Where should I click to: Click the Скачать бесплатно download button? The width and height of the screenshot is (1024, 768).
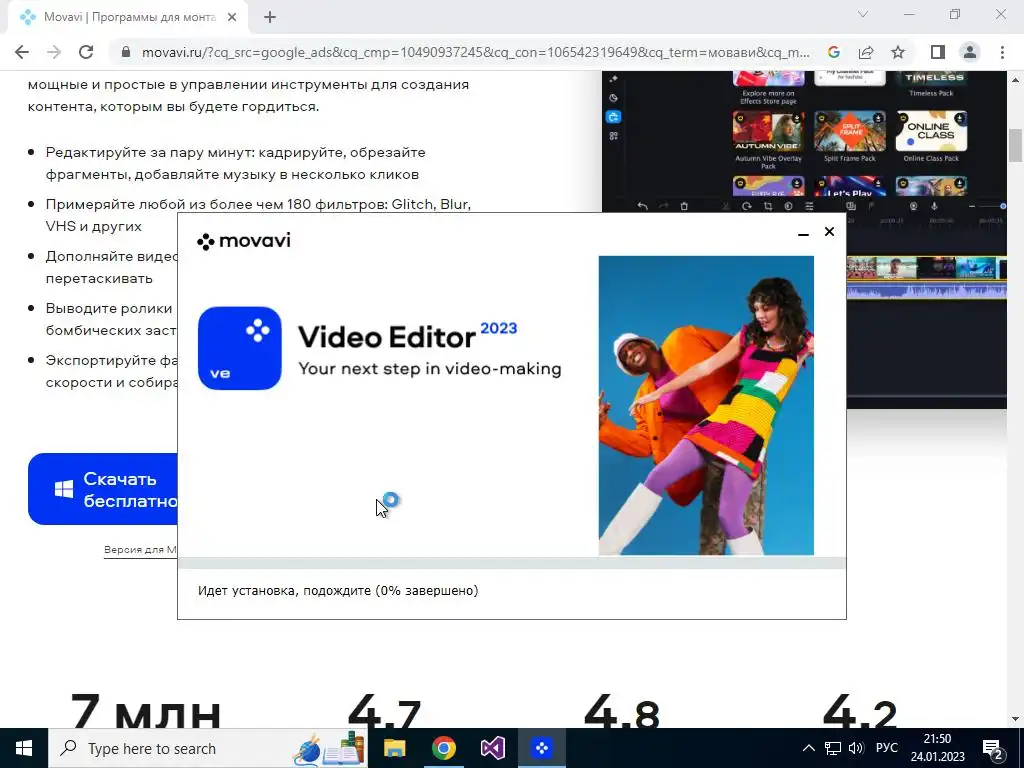click(x=103, y=489)
